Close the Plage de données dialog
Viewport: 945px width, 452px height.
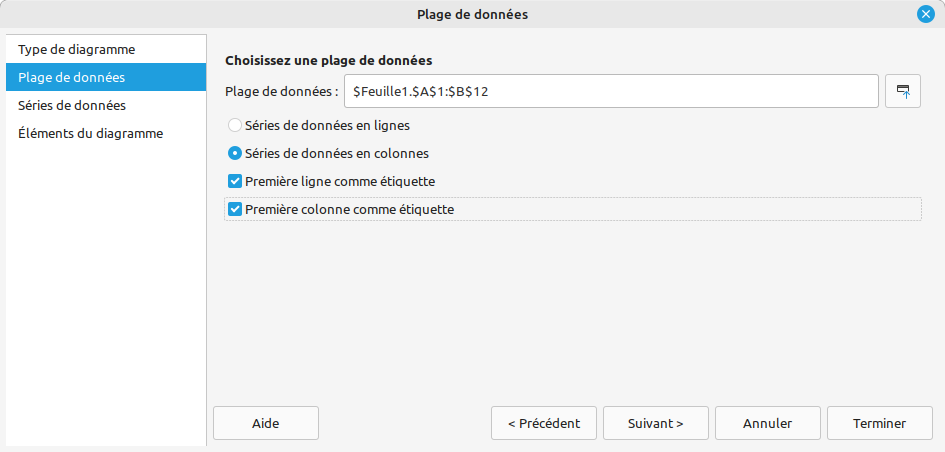pyautogui.click(x=925, y=14)
